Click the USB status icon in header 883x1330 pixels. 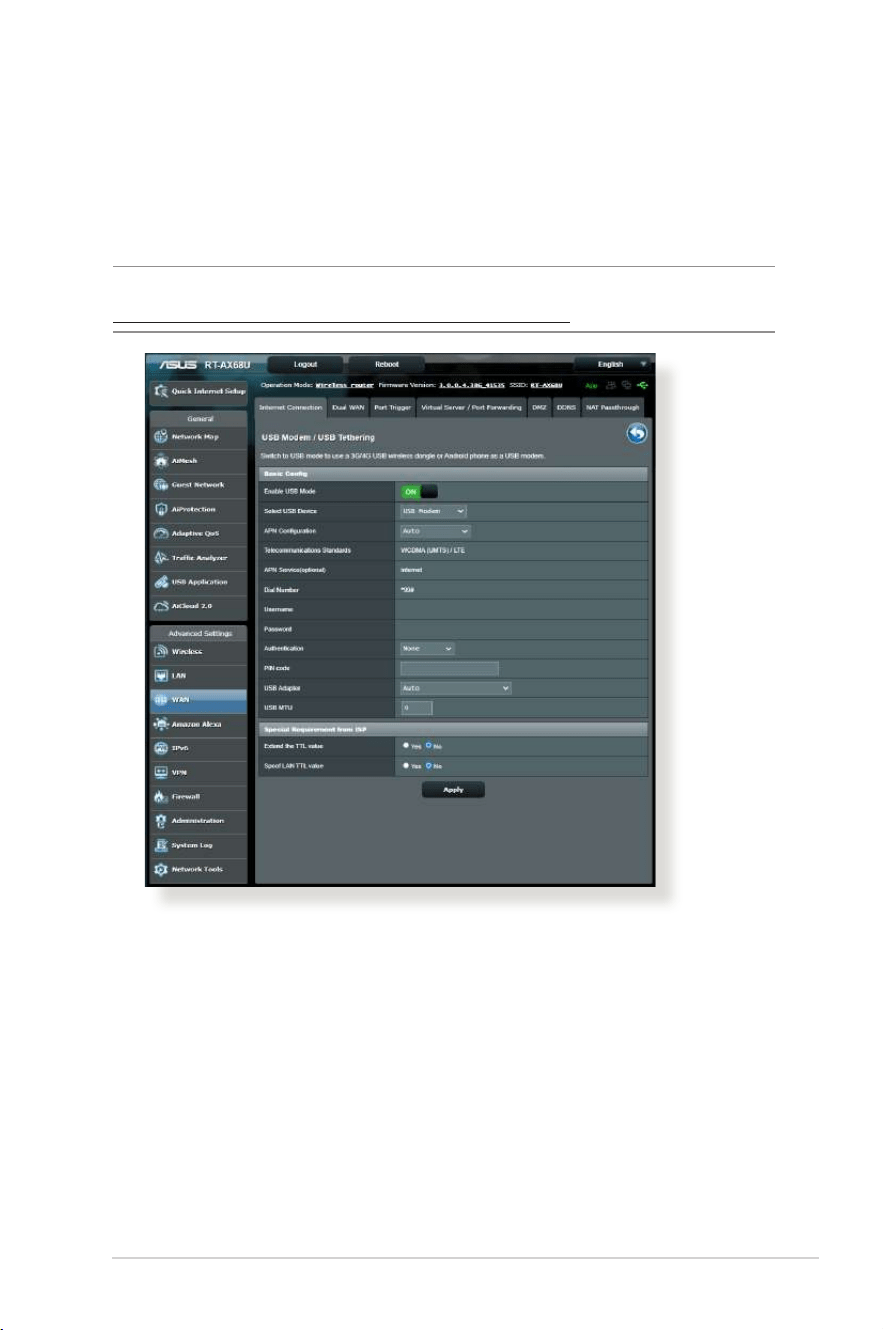click(642, 384)
